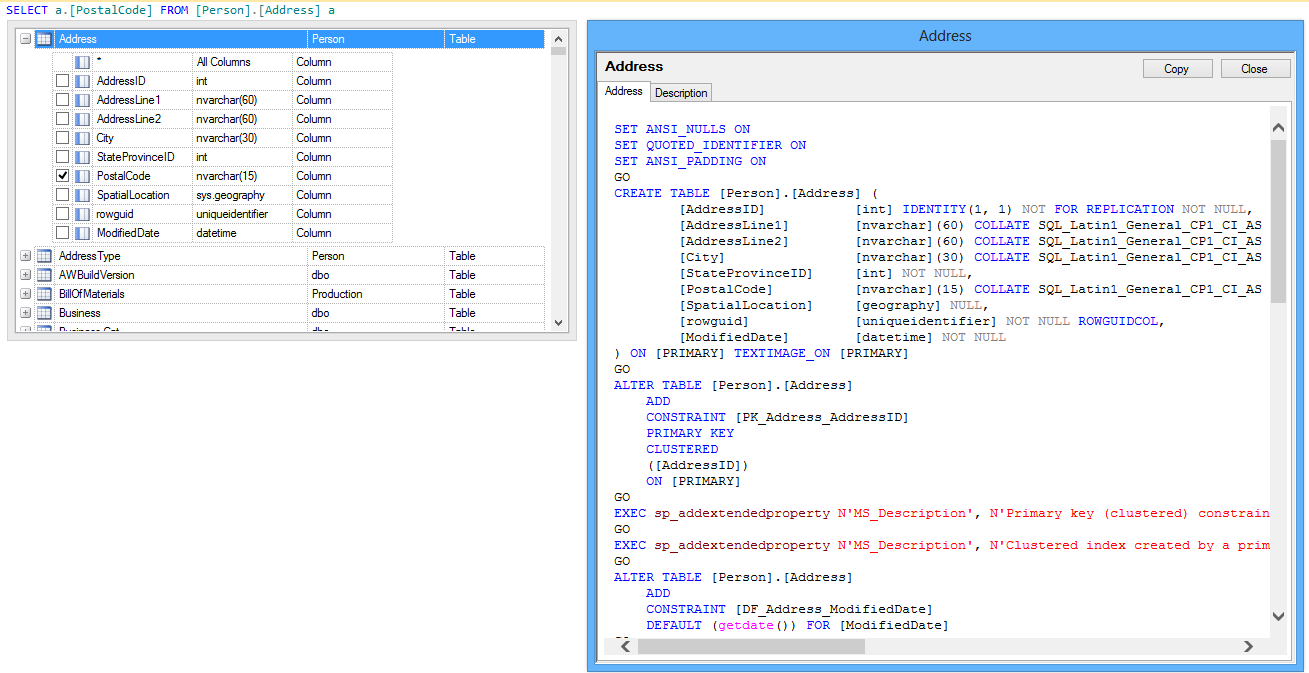Click the SpatialLocation column icon
1309x673 pixels.
coord(83,195)
